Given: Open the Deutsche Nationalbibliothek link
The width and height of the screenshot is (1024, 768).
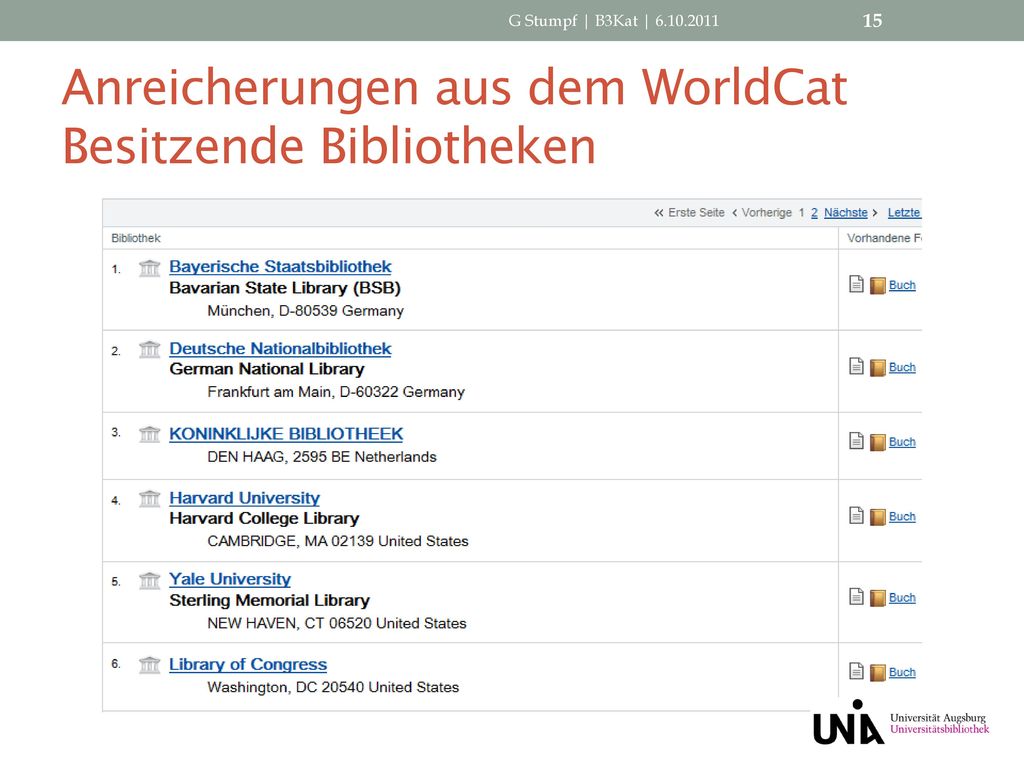Looking at the screenshot, I should click(280, 349).
